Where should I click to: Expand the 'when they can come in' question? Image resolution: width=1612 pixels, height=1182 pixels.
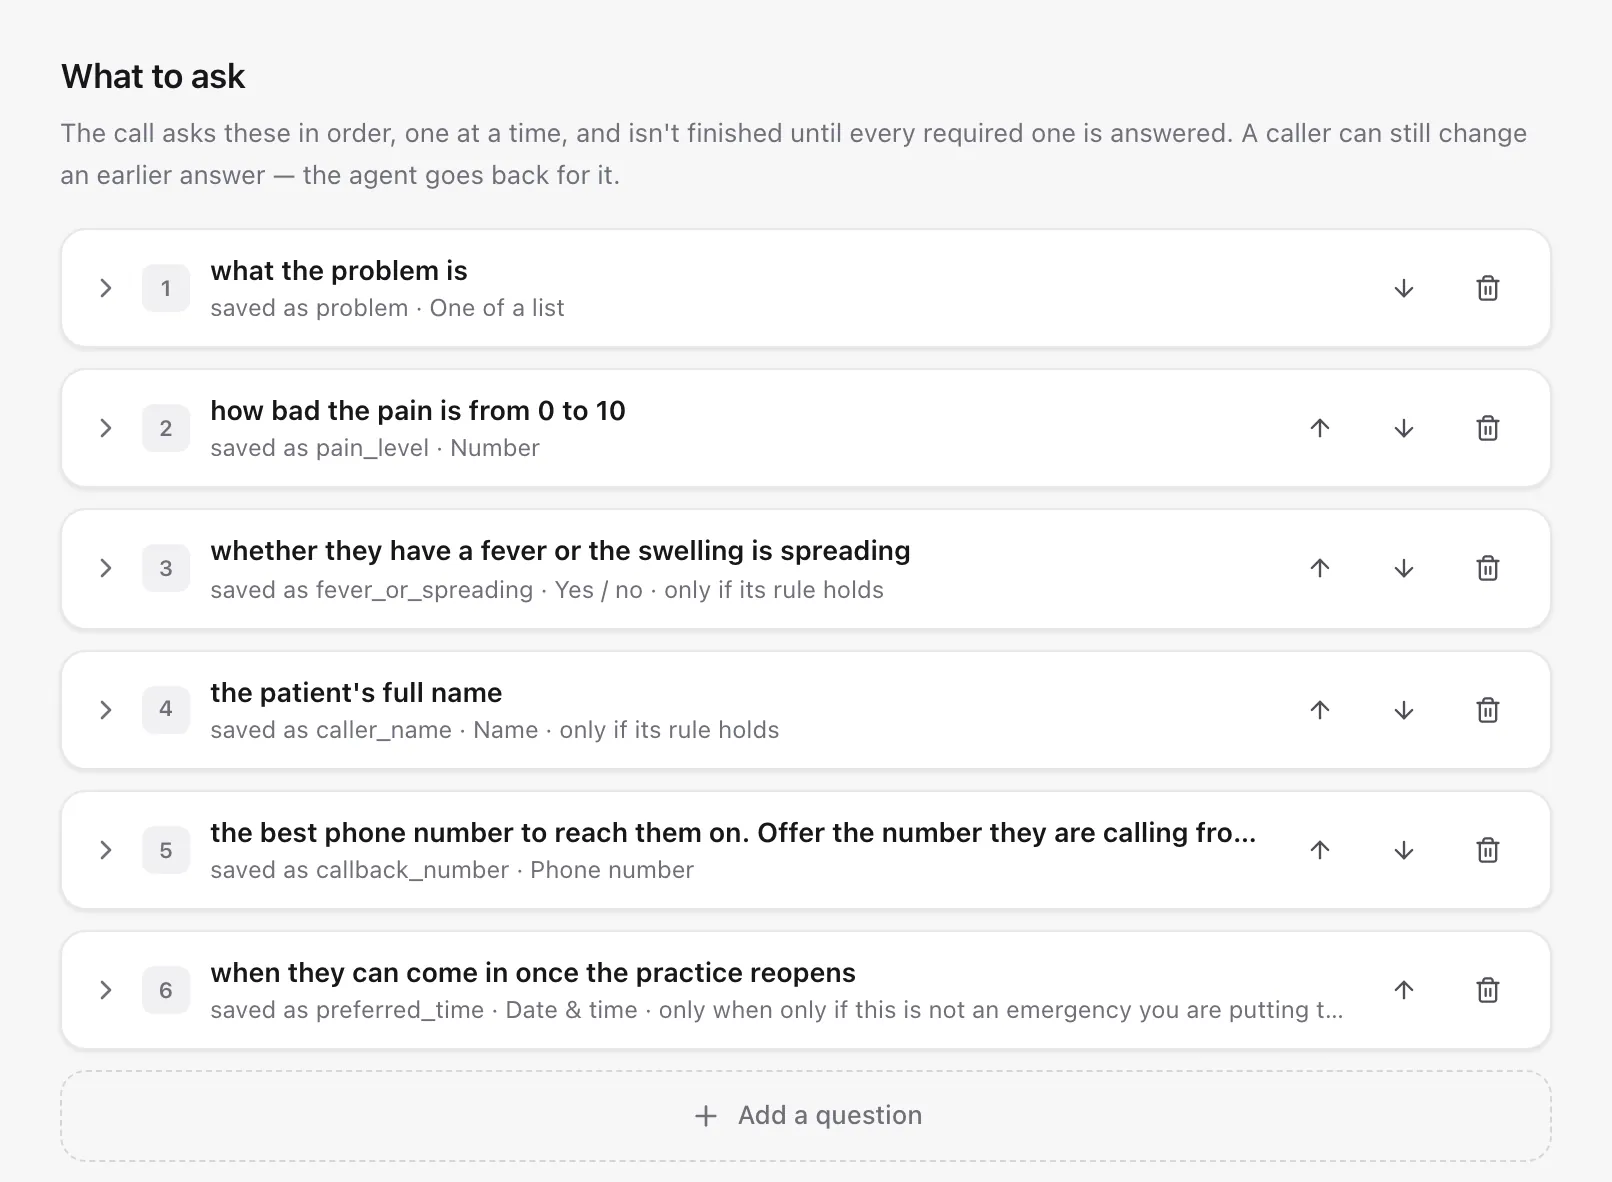[x=106, y=990]
